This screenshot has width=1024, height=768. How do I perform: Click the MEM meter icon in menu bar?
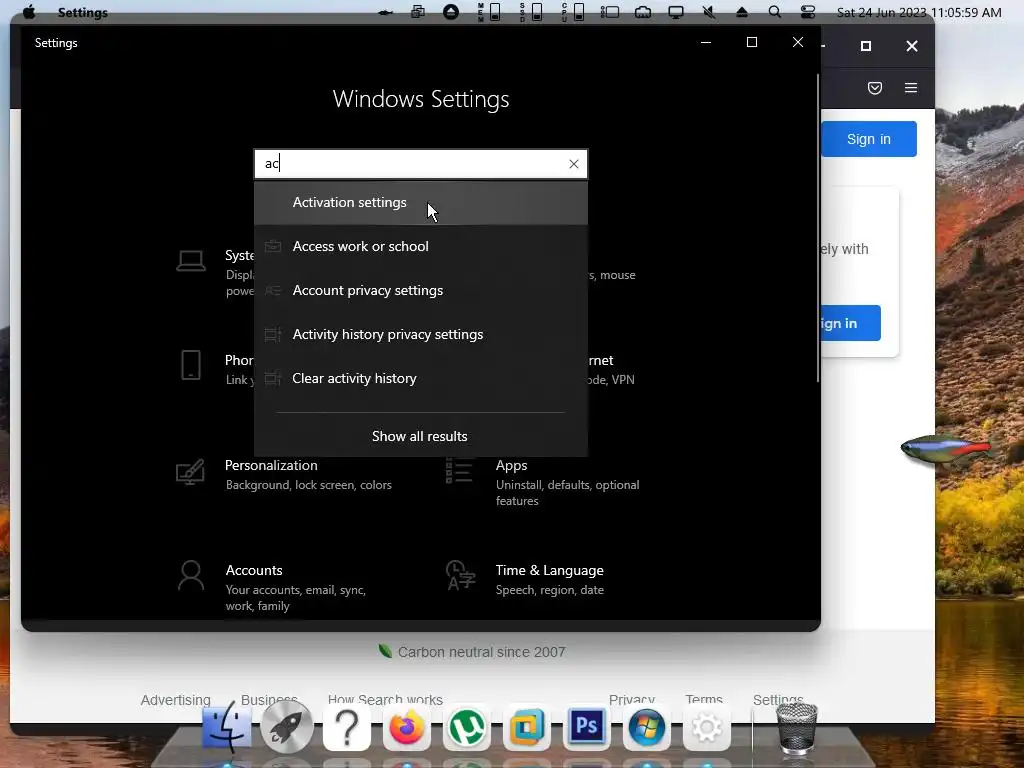489,12
